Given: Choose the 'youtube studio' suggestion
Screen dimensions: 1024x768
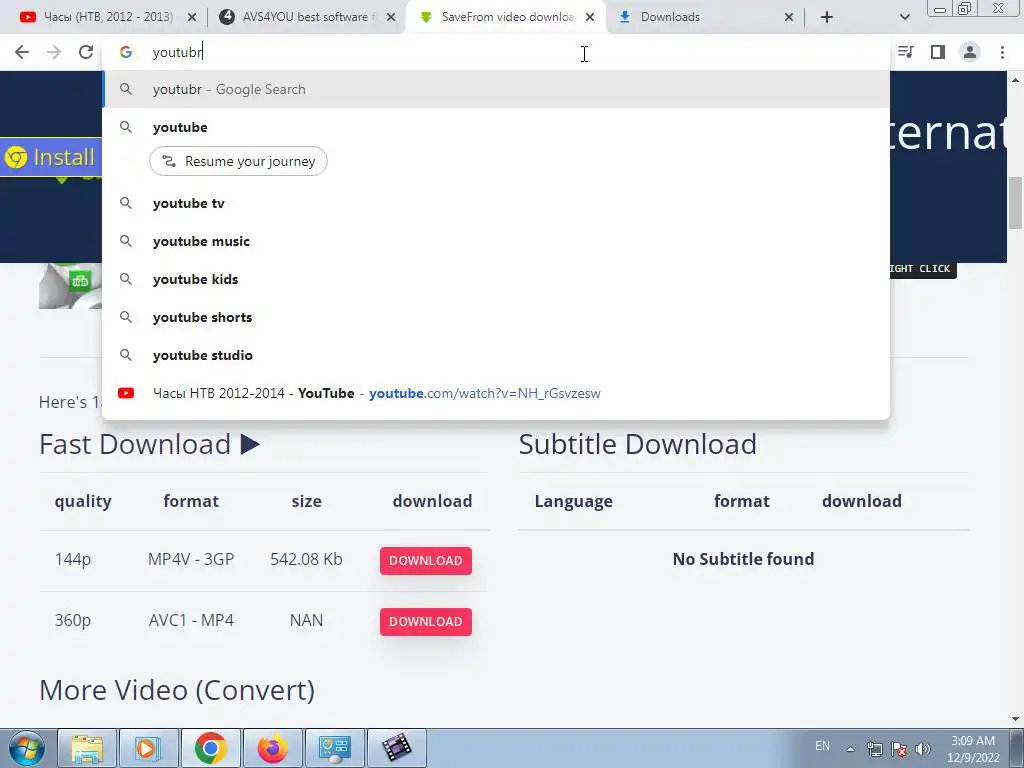Looking at the screenshot, I should (x=496, y=355).
